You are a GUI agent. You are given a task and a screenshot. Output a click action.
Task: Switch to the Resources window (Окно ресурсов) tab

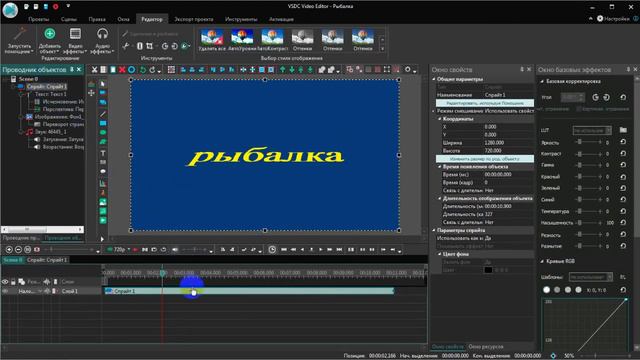pos(486,347)
